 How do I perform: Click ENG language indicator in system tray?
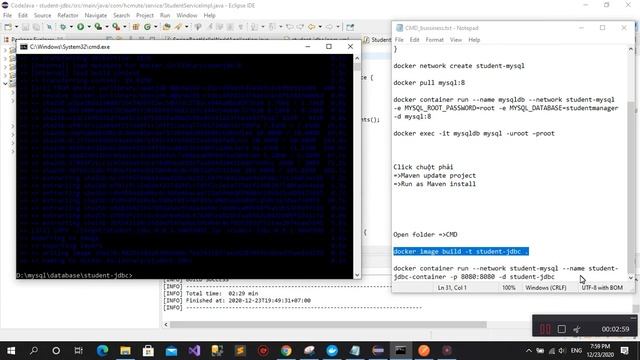click(x=576, y=351)
